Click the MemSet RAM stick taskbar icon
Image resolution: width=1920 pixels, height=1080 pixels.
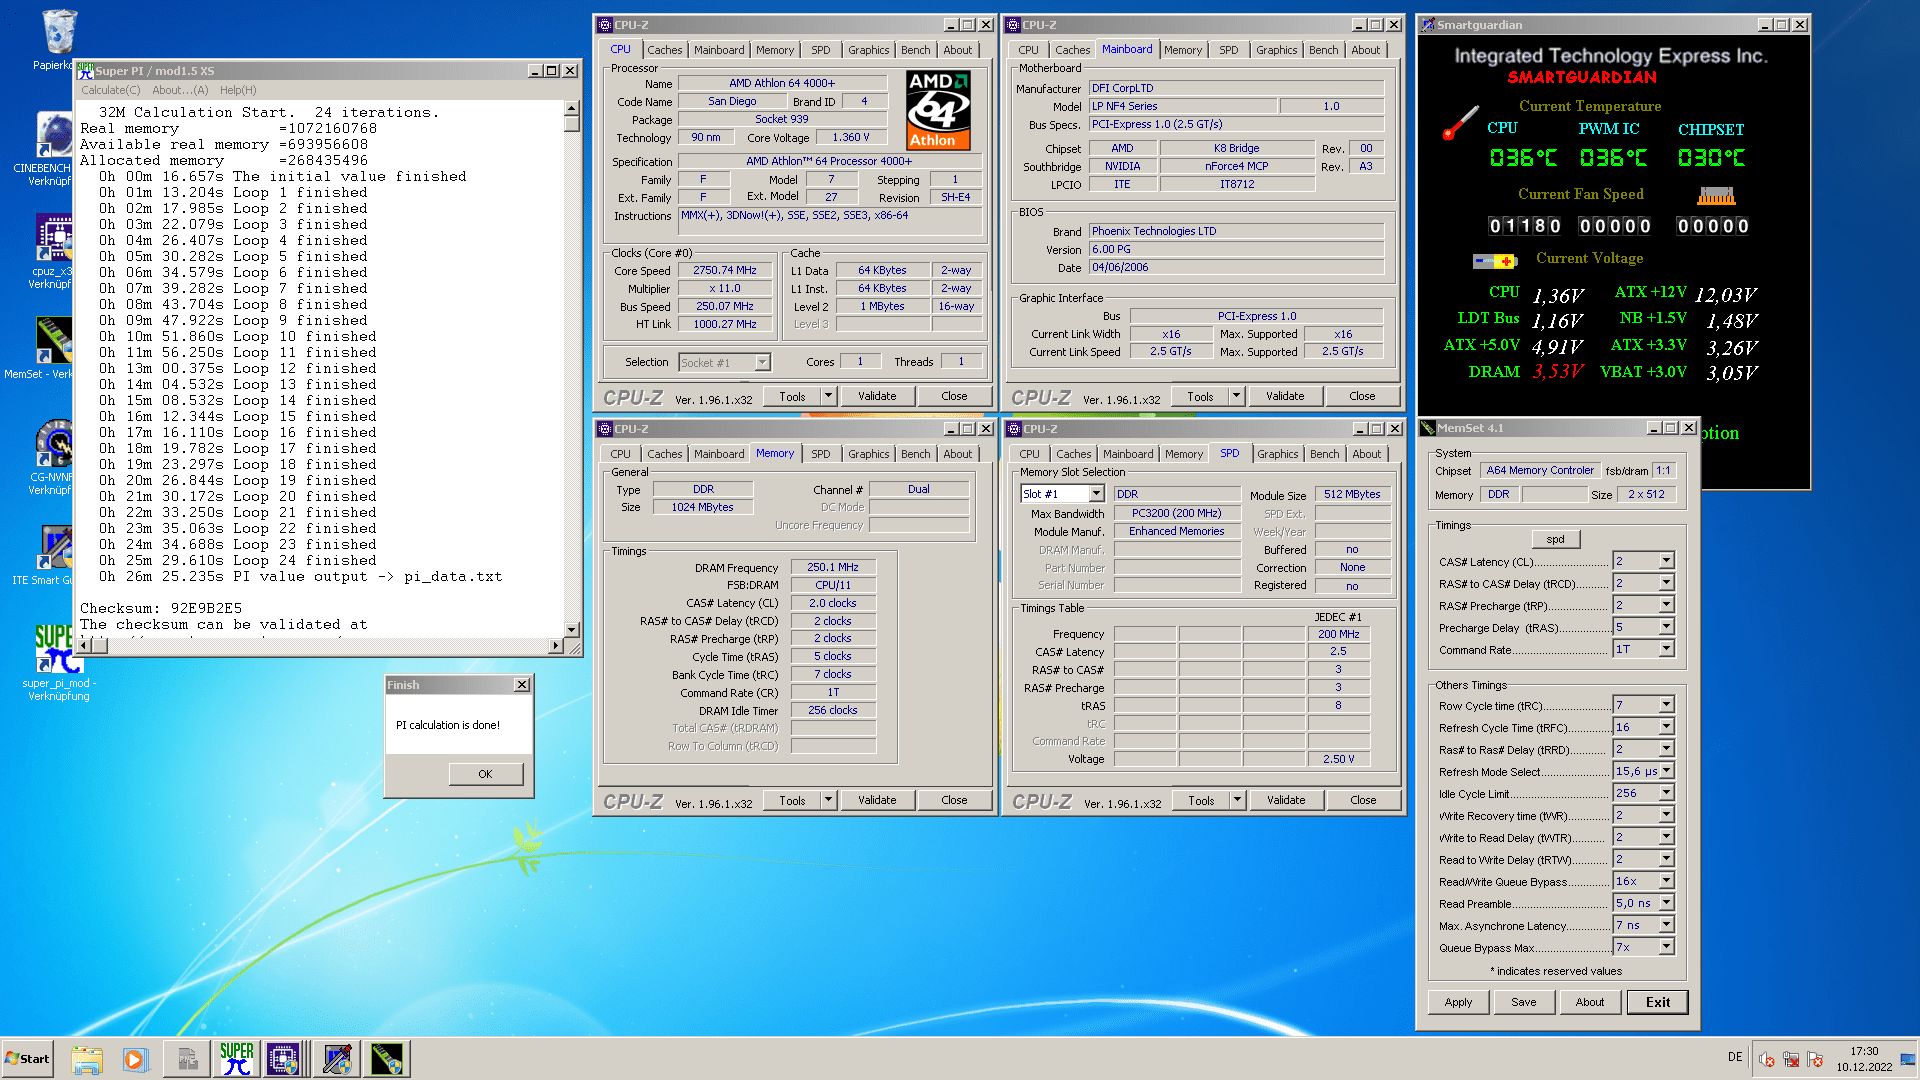pyautogui.click(x=387, y=1059)
